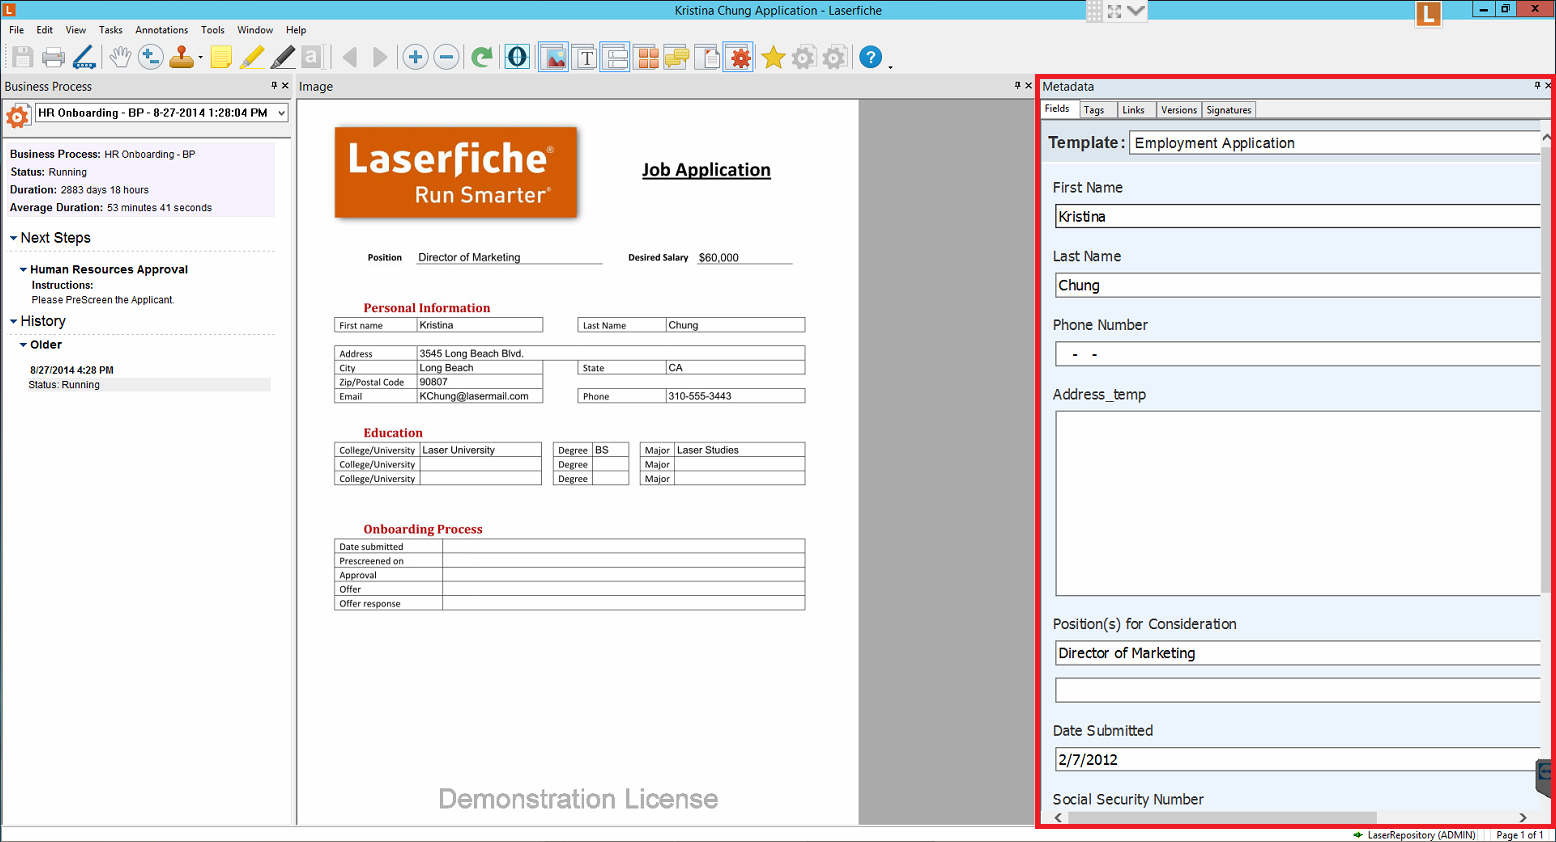Collapse the History section
1556x842 pixels.
point(14,321)
